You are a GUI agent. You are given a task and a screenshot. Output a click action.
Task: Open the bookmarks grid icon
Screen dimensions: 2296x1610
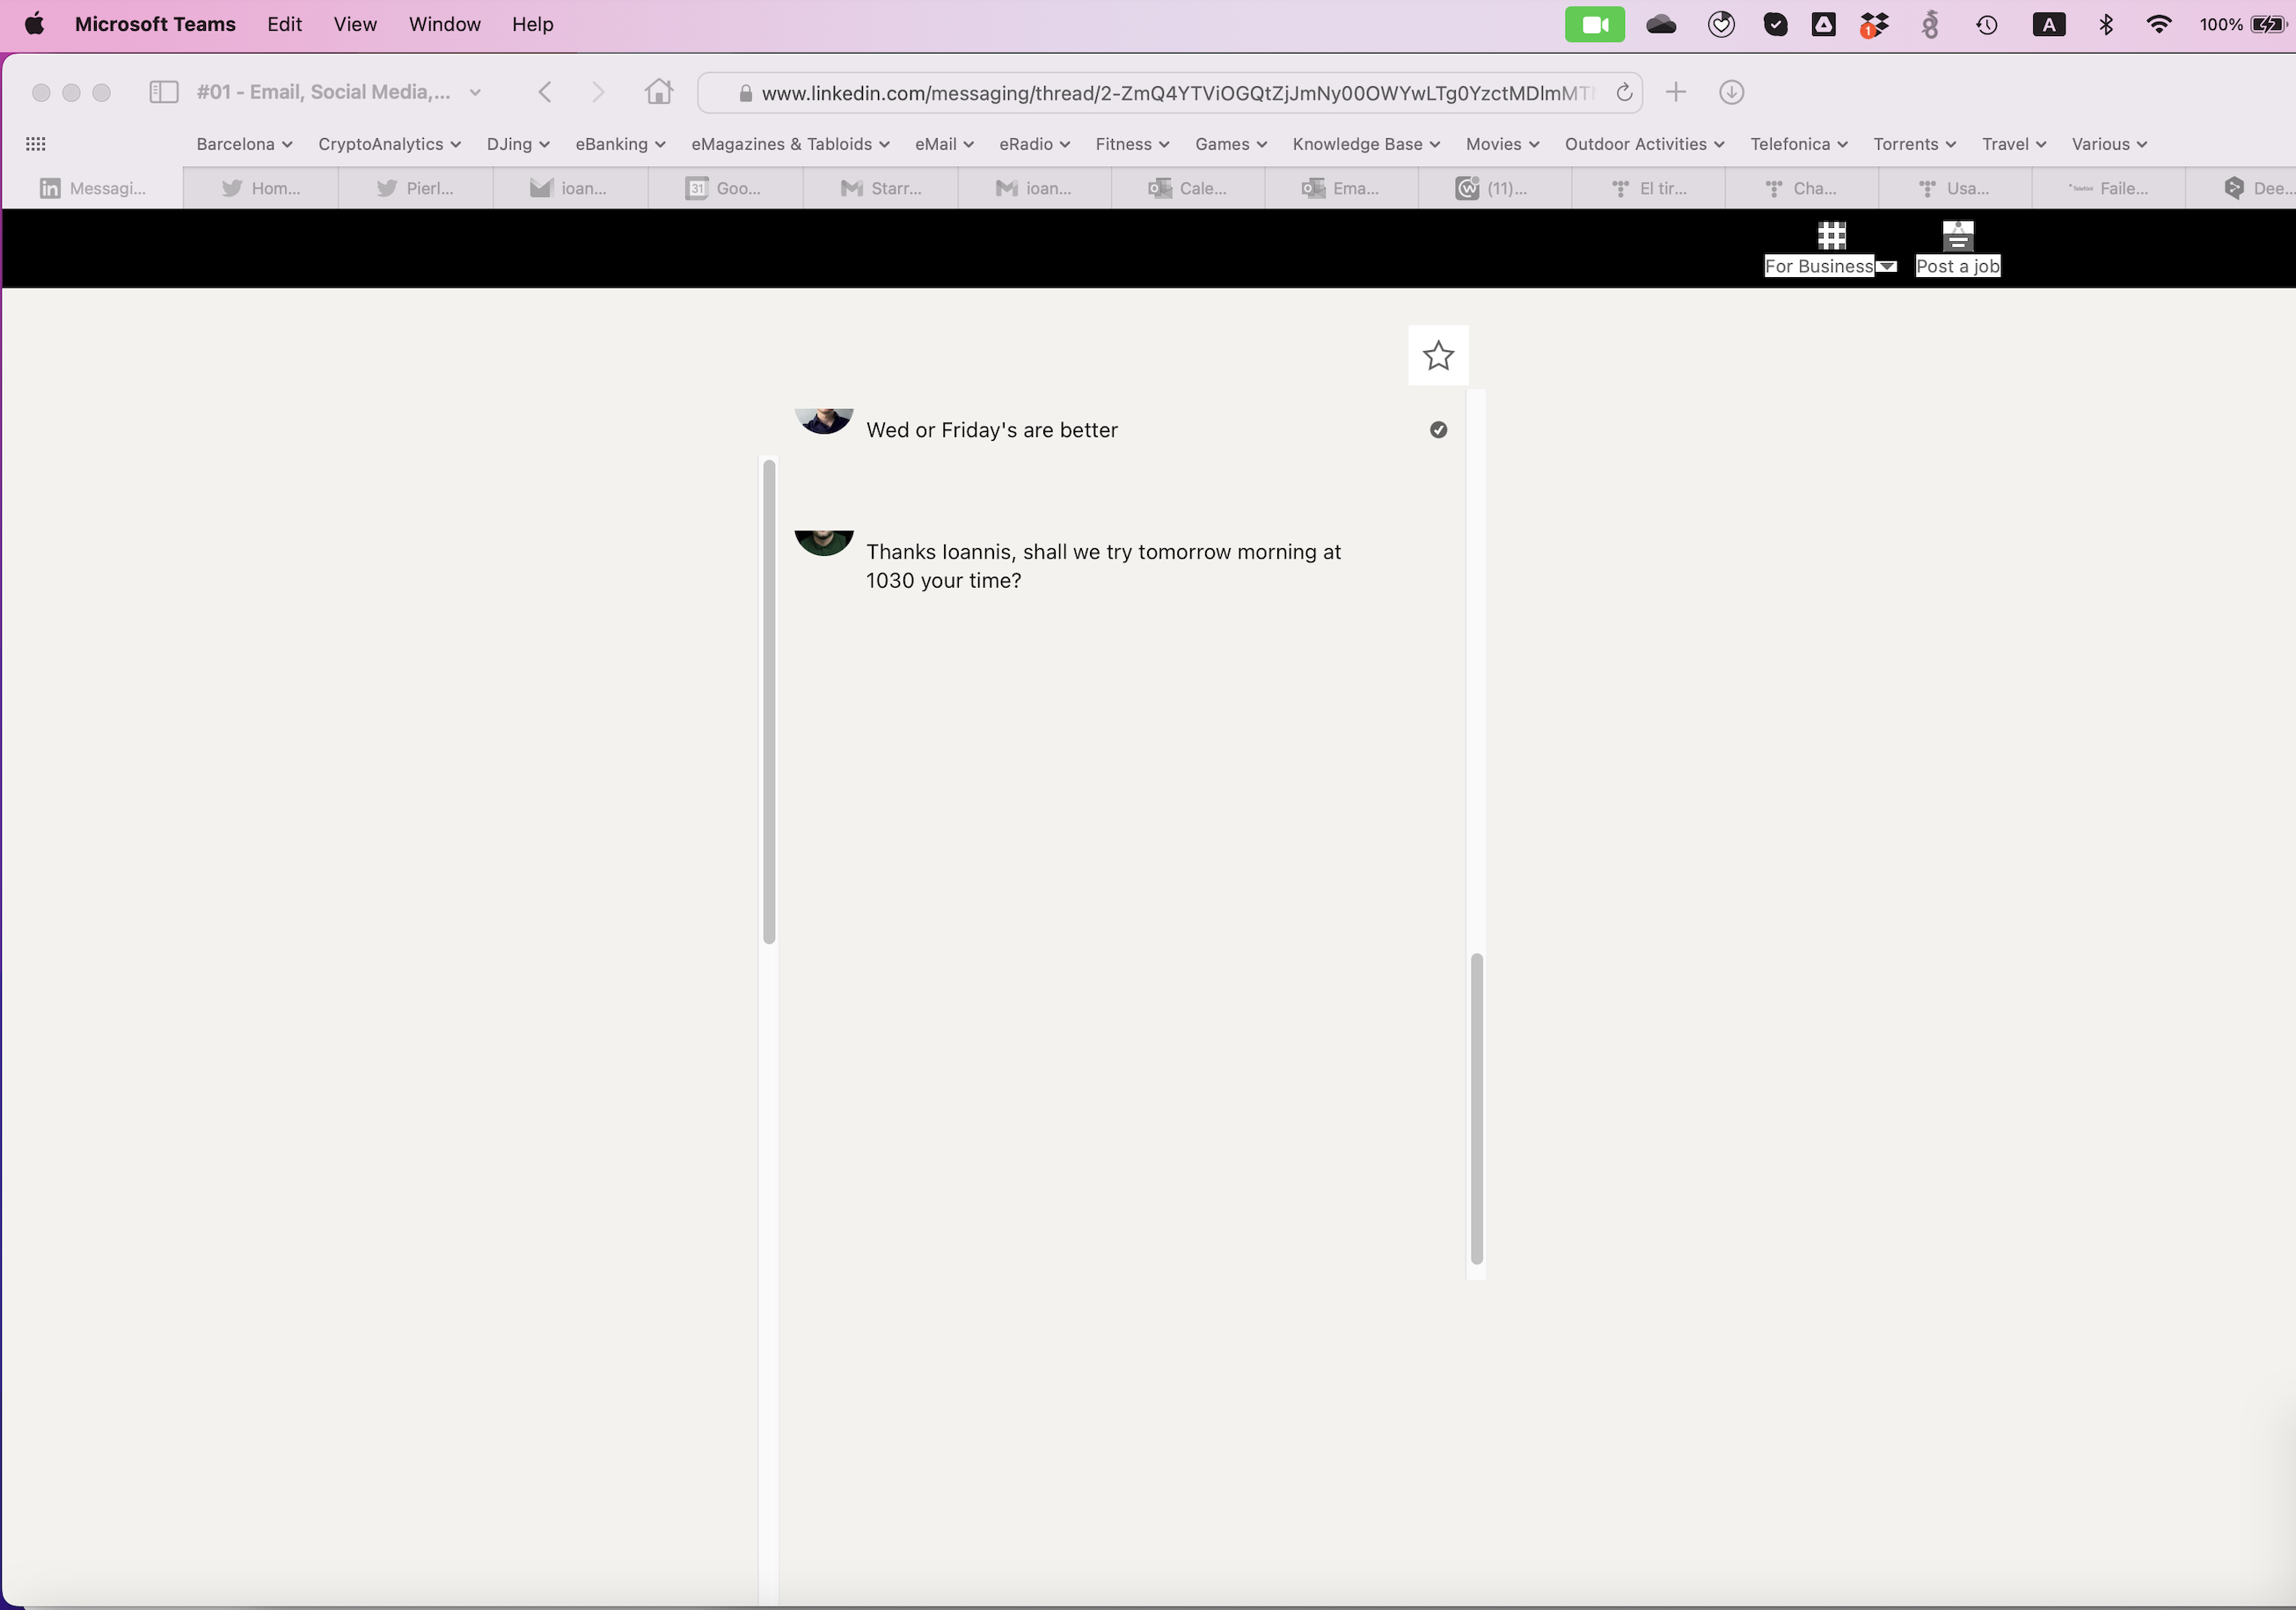(36, 144)
